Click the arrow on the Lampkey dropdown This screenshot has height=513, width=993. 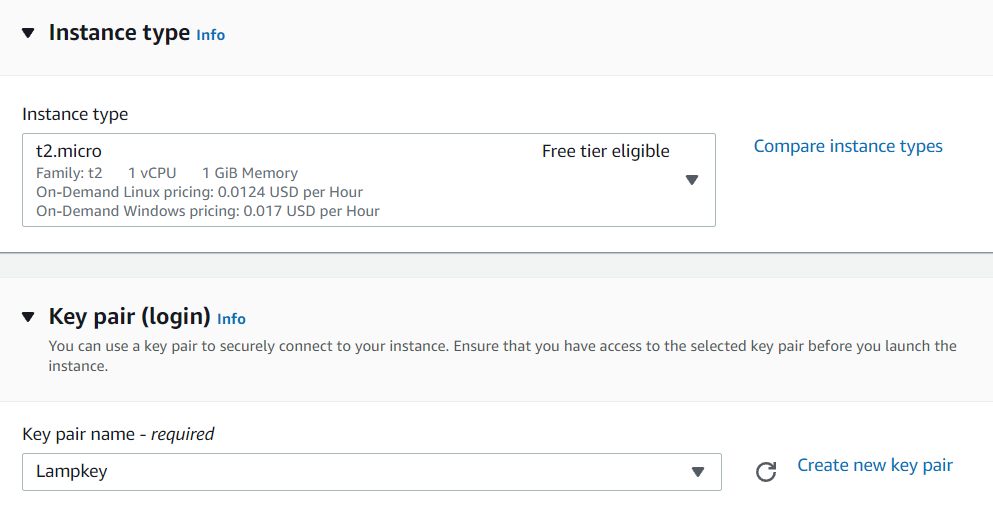click(698, 472)
